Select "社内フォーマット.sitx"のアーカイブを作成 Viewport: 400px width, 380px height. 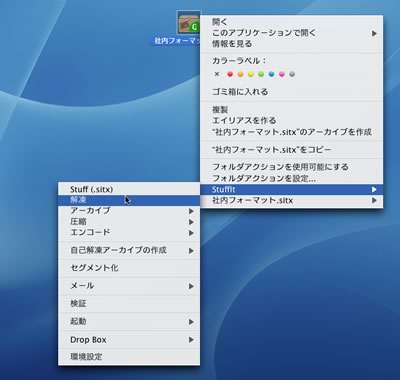[292, 132]
